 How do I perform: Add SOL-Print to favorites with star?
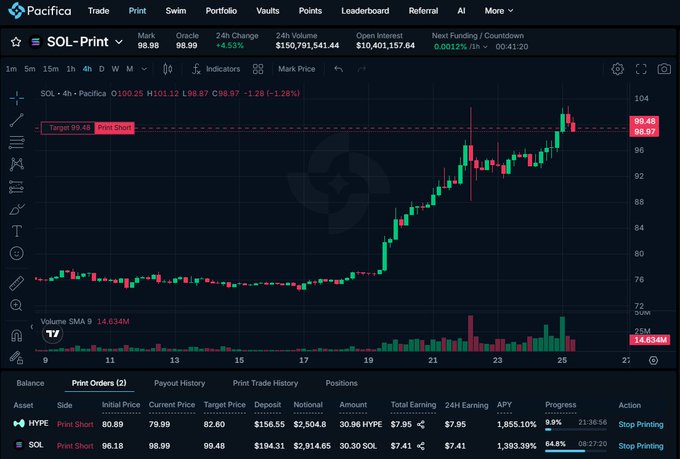coord(16,42)
